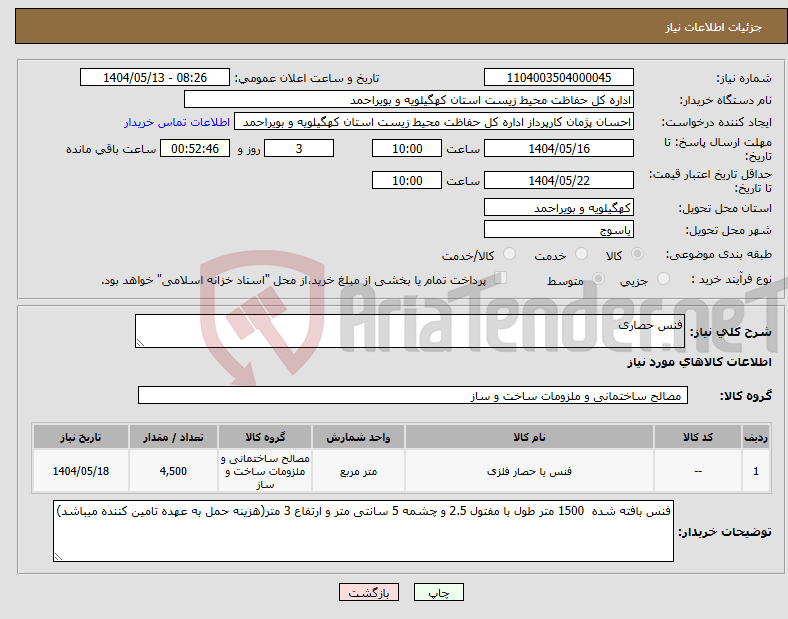This screenshot has width=788, height=619.
Task: Click the شهر محل تحویل یاسوج field
Action: tap(559, 229)
